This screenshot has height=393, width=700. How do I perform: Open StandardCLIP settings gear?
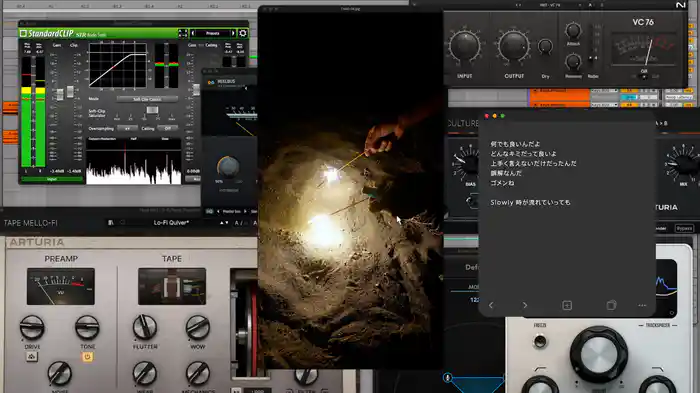[x=243, y=33]
